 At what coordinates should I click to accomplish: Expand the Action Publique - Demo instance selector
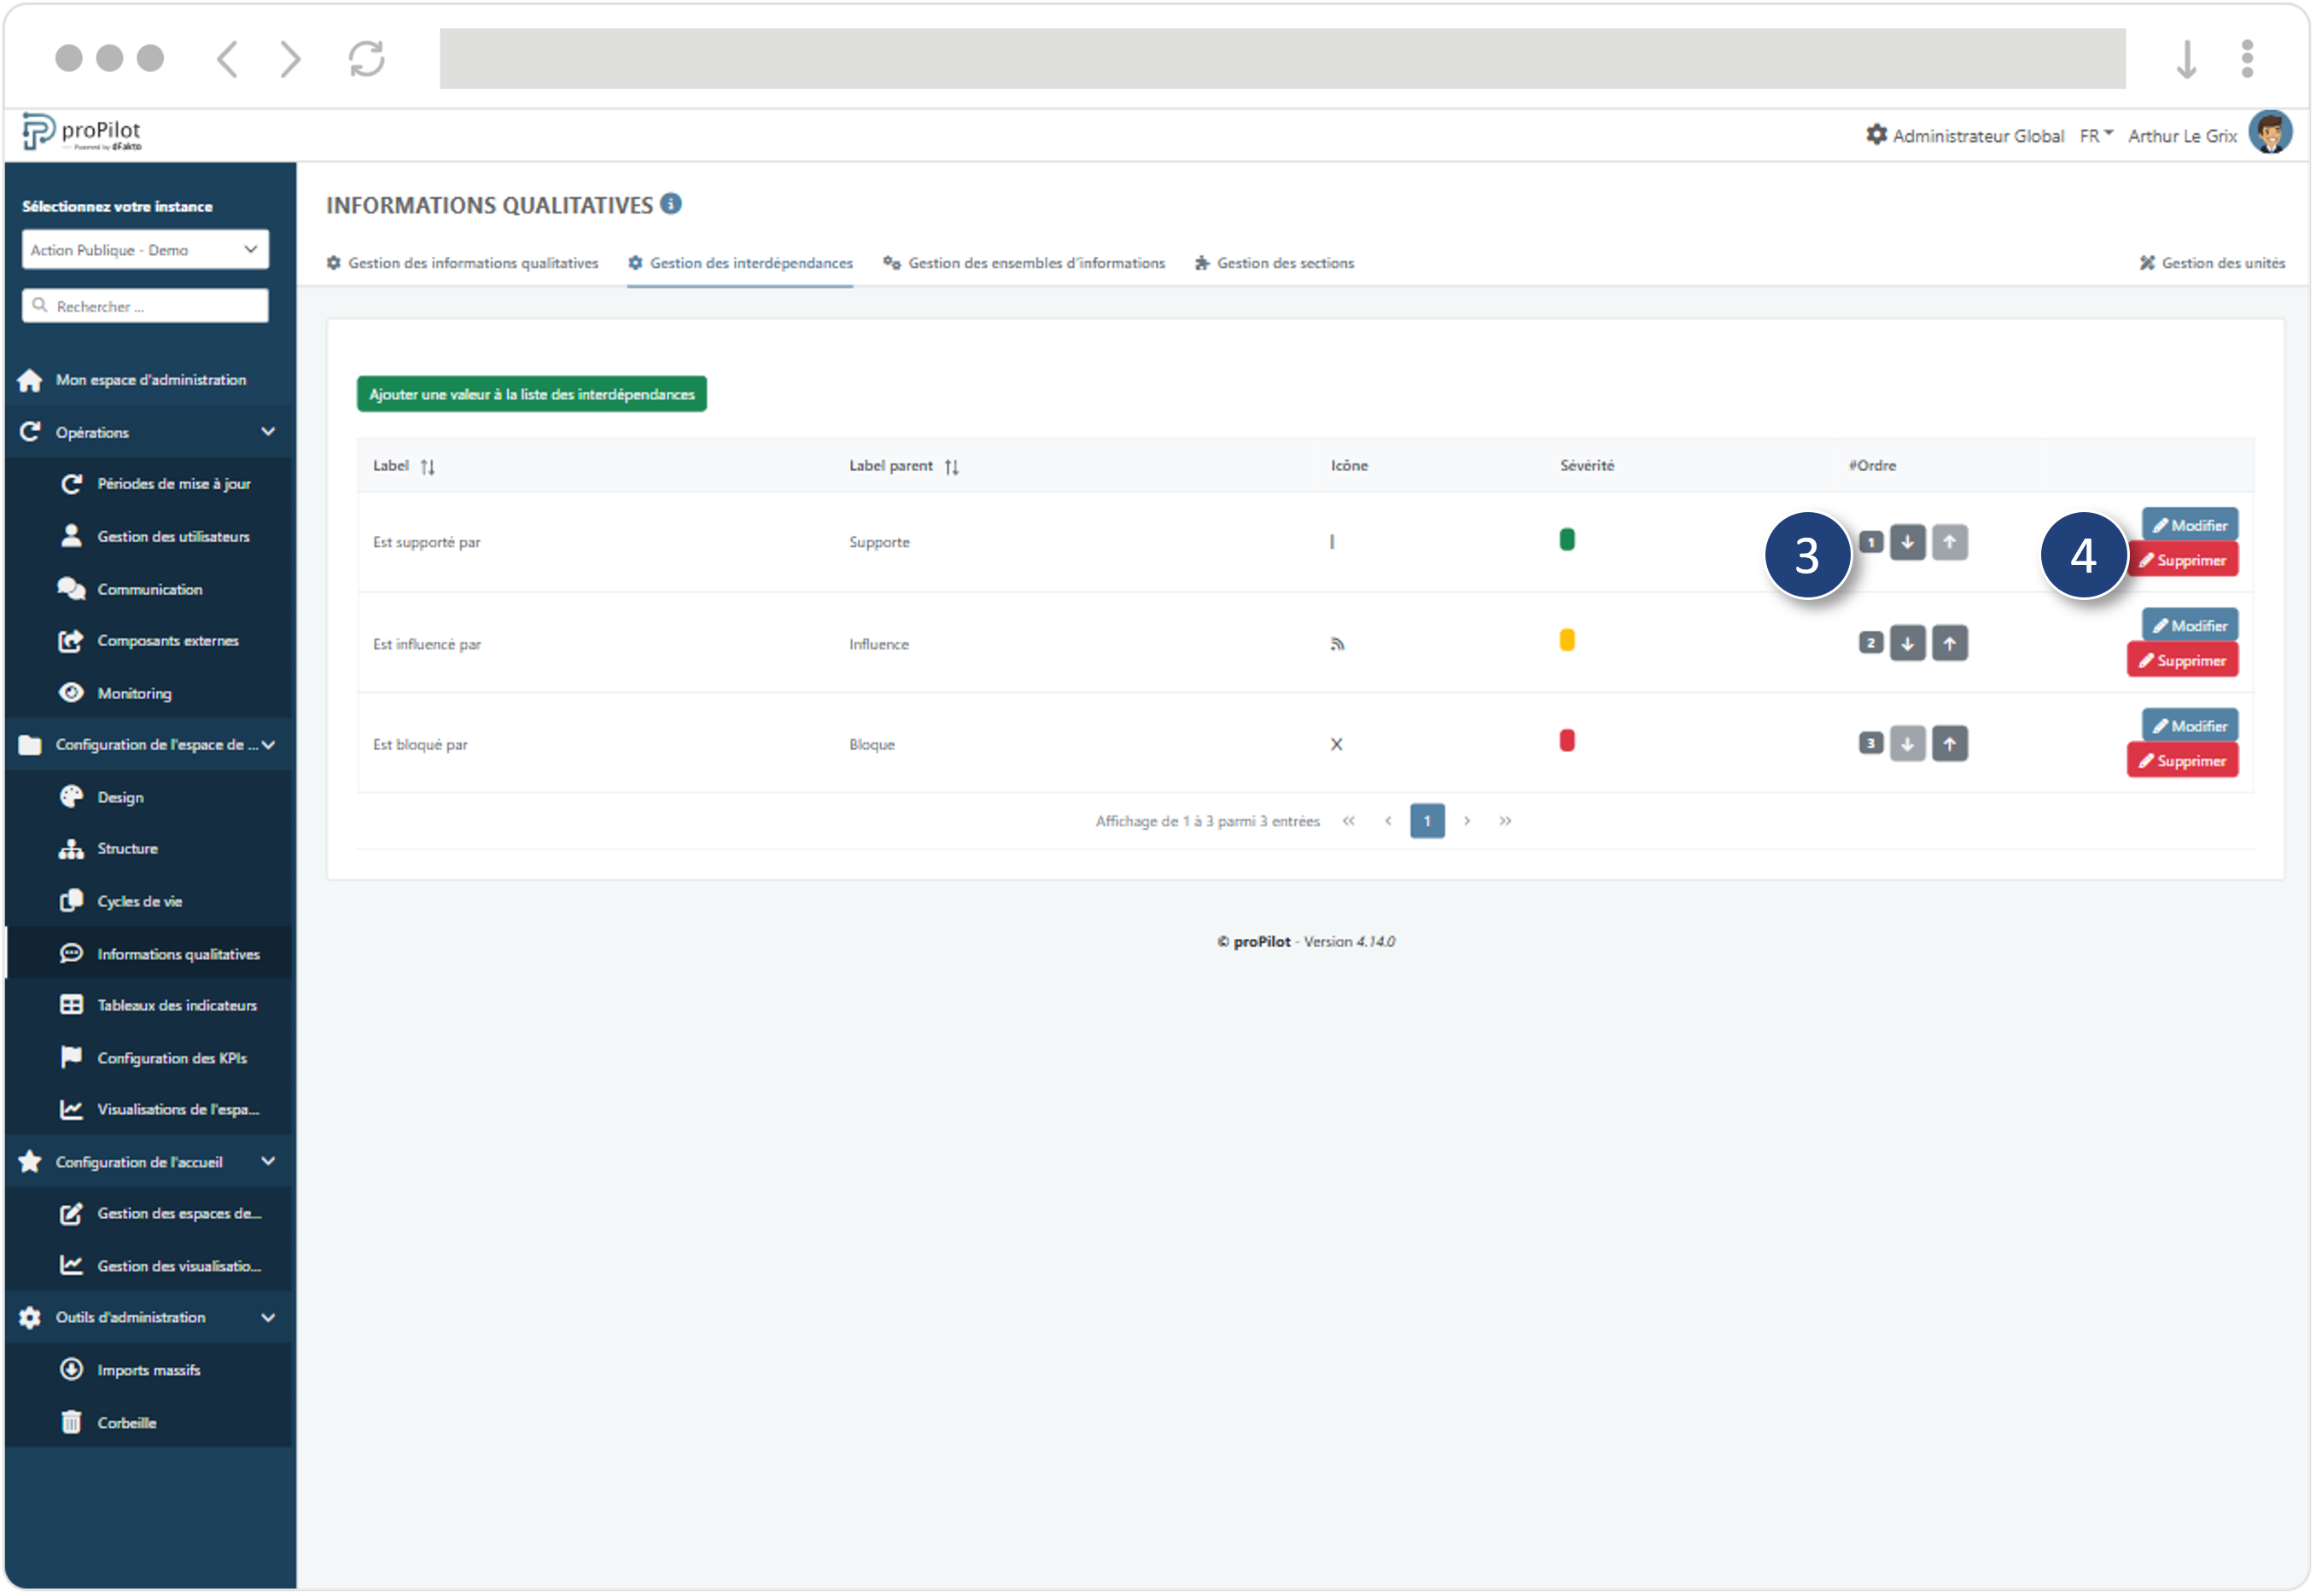[x=144, y=249]
